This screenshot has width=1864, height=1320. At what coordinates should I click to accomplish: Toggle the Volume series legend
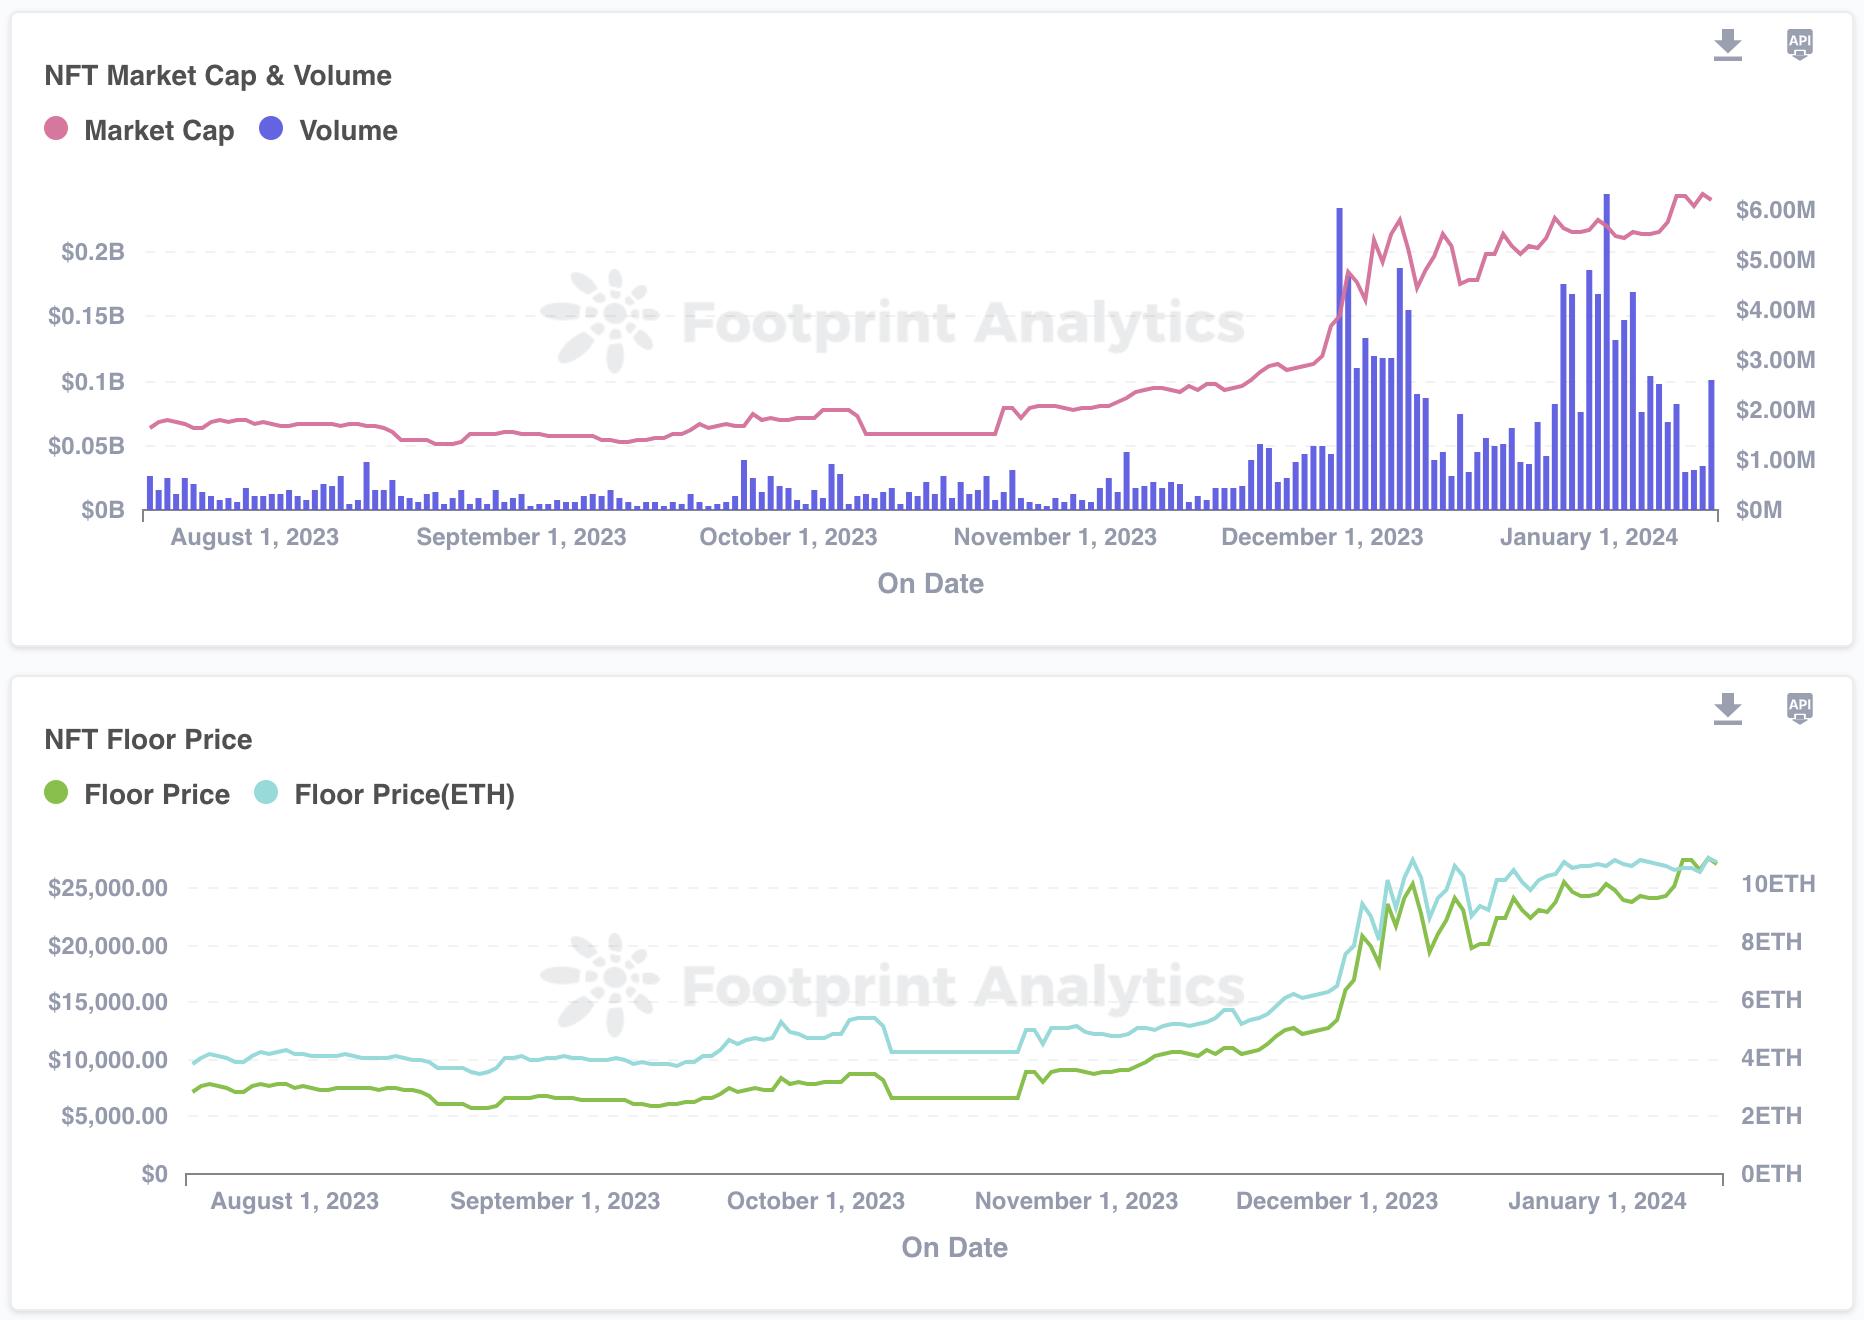[348, 130]
